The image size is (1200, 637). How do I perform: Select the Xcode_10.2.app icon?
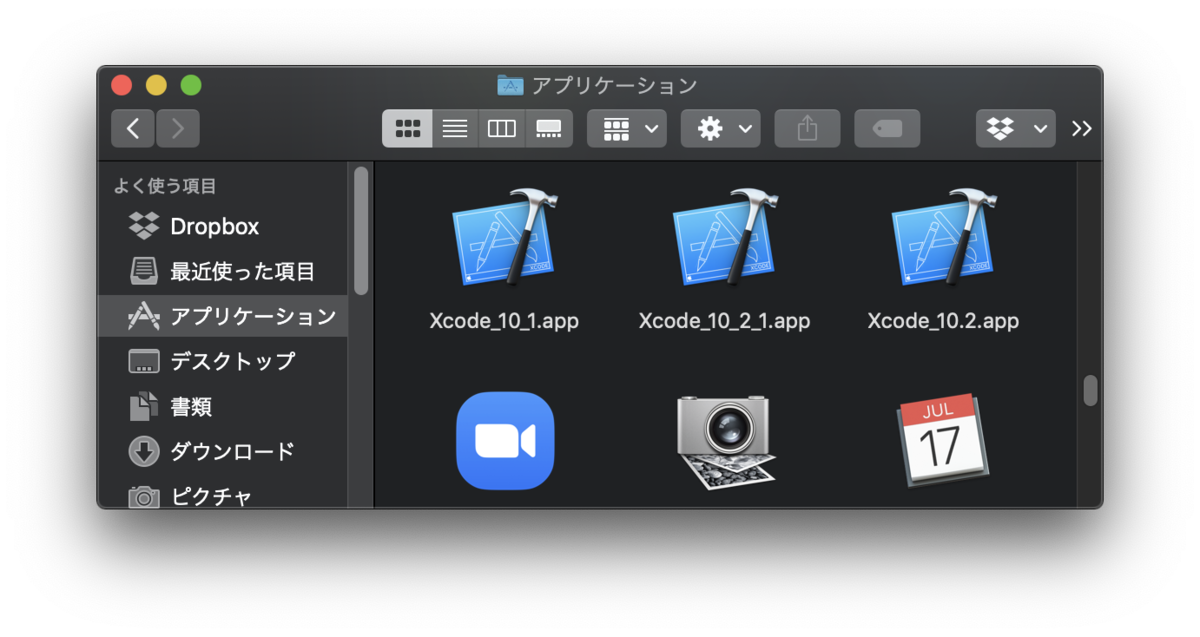(x=944, y=238)
